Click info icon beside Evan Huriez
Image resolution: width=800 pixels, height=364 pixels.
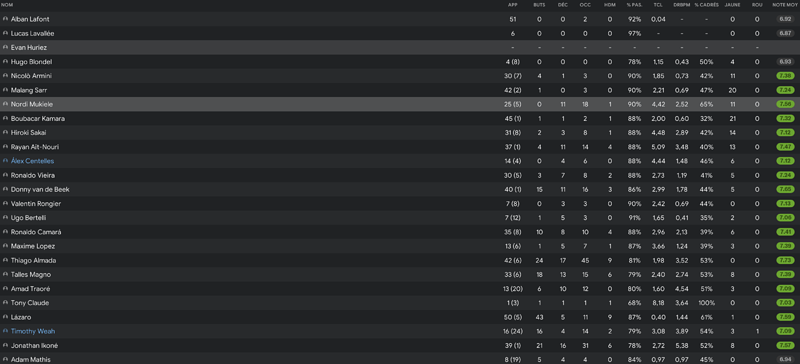tap(5, 47)
